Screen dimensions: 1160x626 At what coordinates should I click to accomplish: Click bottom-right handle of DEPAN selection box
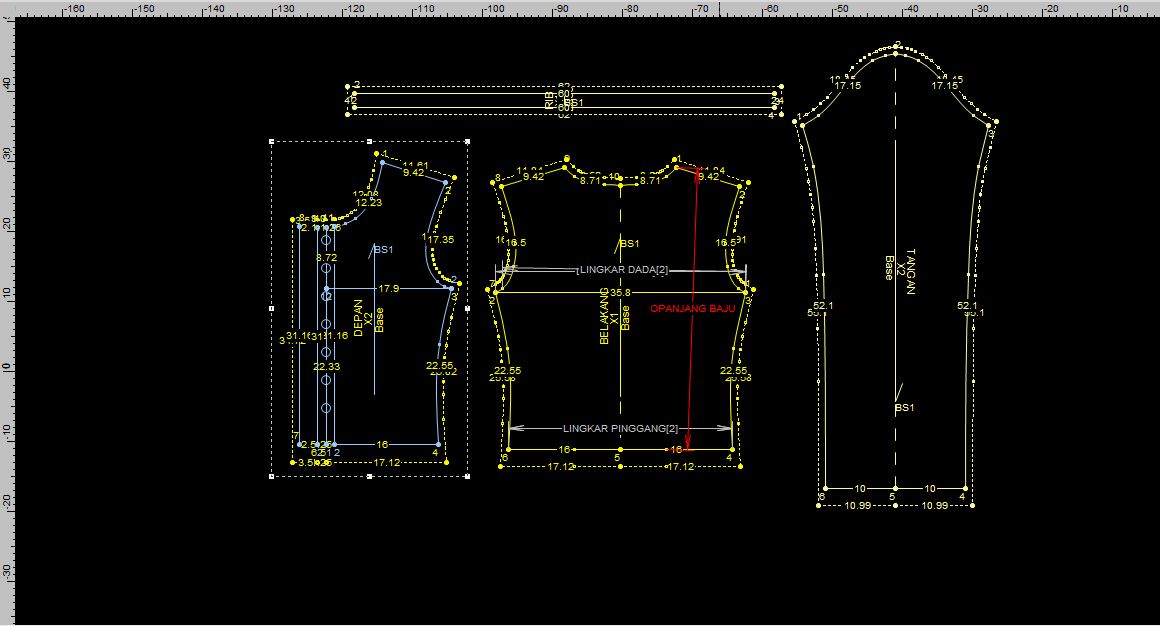point(468,476)
